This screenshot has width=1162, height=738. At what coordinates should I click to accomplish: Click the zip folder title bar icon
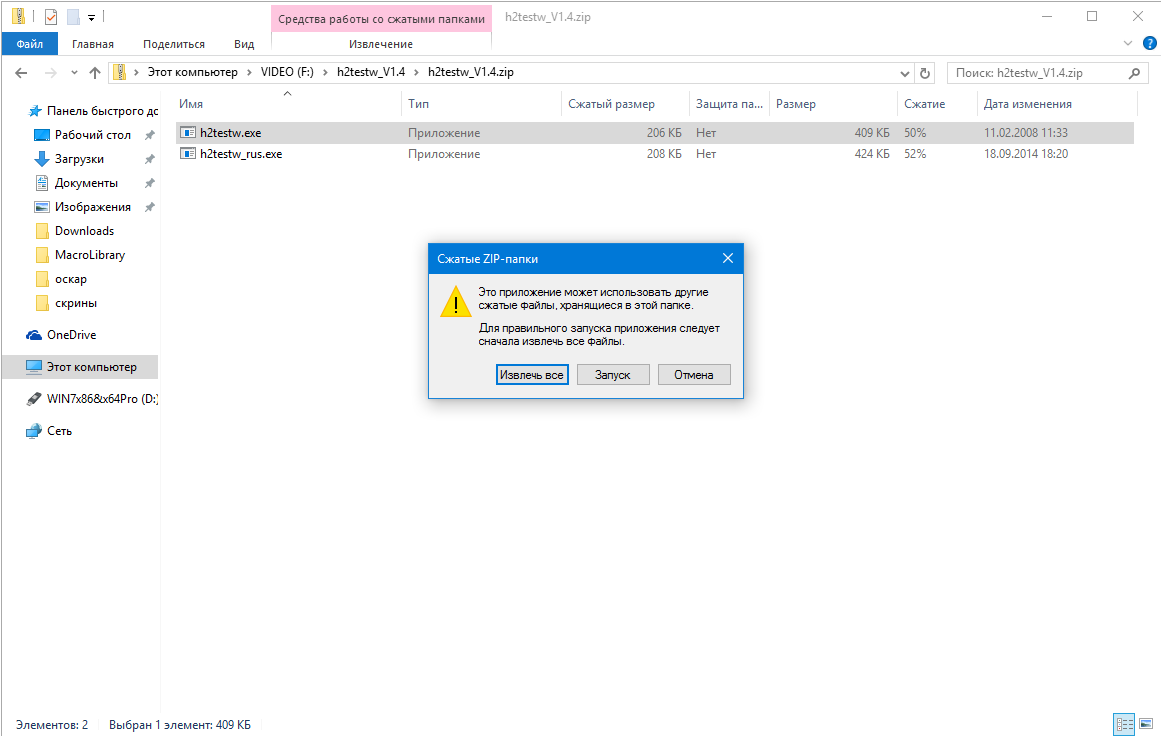click(18, 16)
